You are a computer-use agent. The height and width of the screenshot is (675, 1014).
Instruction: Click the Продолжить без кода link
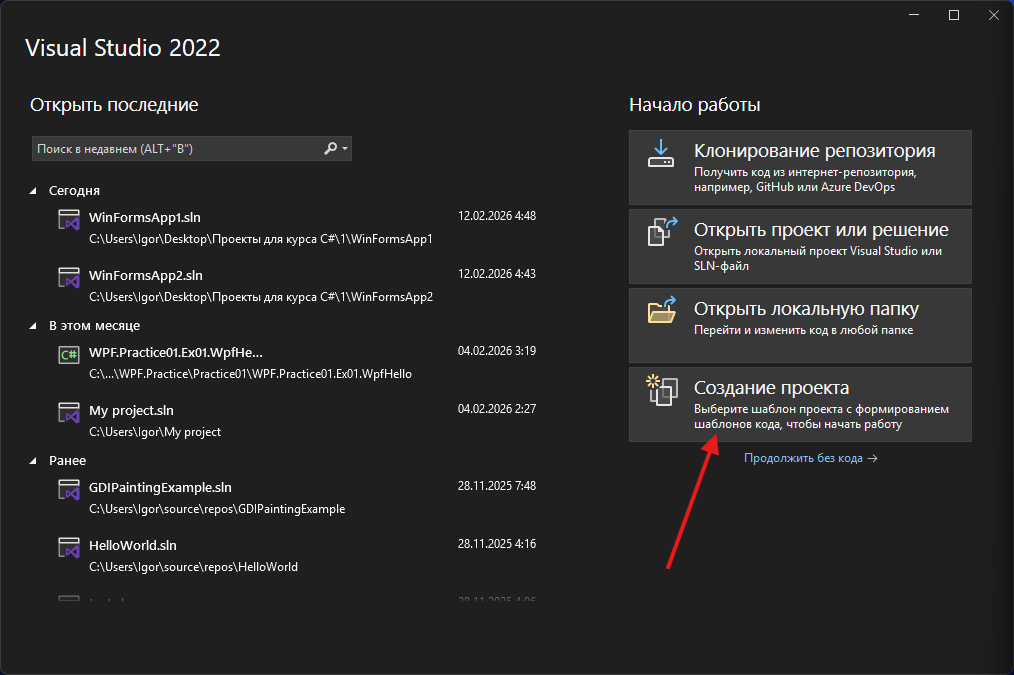810,458
